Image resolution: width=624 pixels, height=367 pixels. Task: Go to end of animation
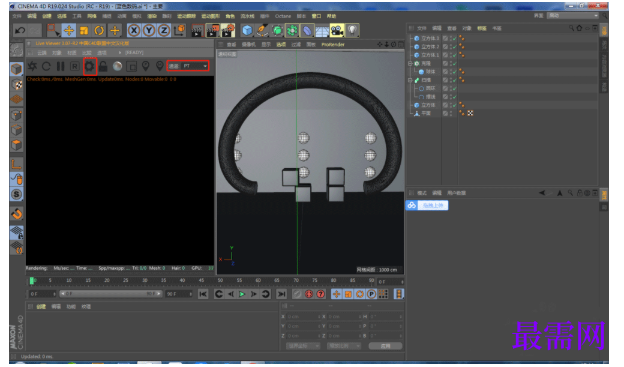[x=281, y=294]
